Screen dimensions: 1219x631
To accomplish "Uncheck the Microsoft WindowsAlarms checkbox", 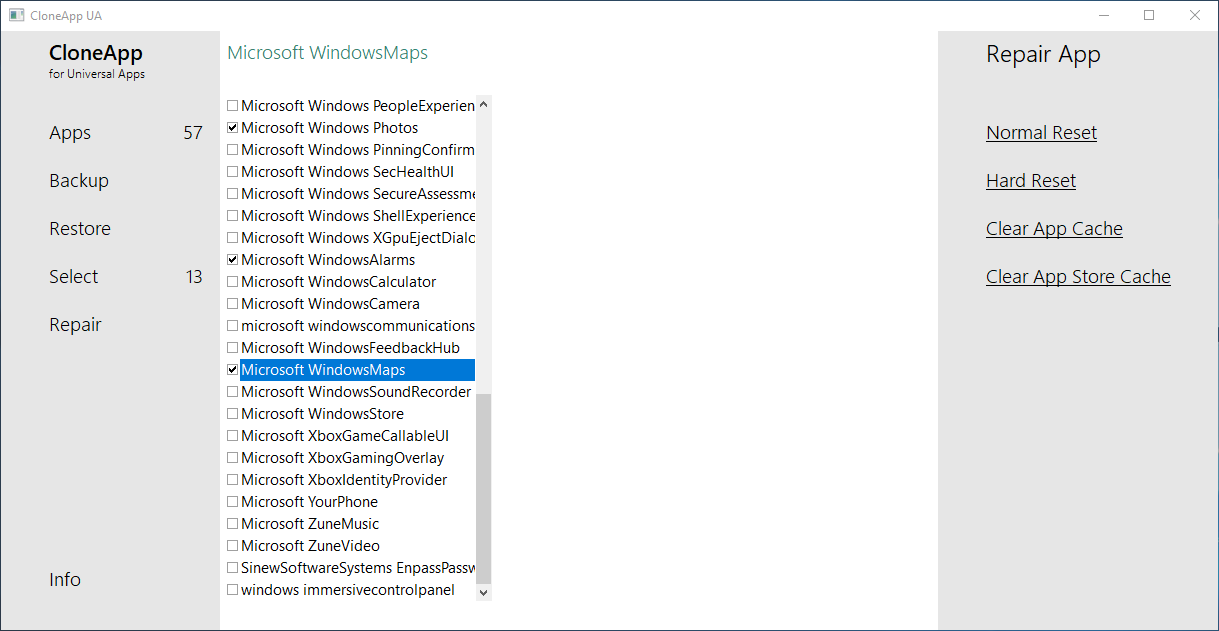I will tap(233, 260).
